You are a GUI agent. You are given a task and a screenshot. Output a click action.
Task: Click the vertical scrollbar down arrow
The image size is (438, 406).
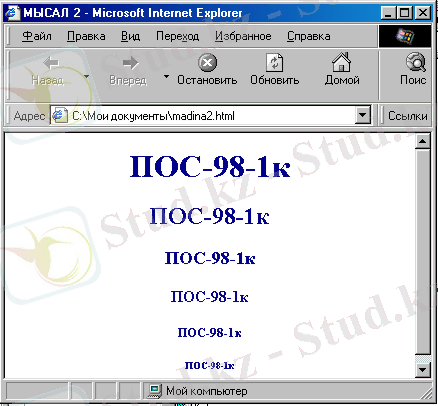pyautogui.click(x=423, y=369)
